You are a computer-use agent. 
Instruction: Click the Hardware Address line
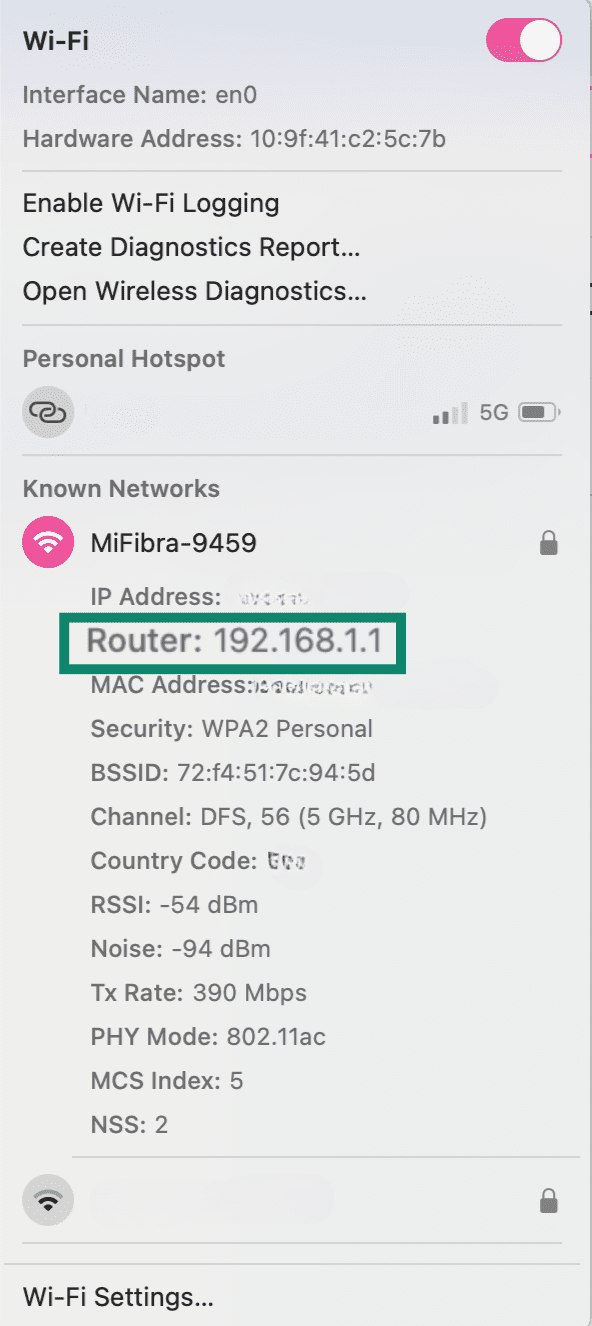click(x=234, y=139)
